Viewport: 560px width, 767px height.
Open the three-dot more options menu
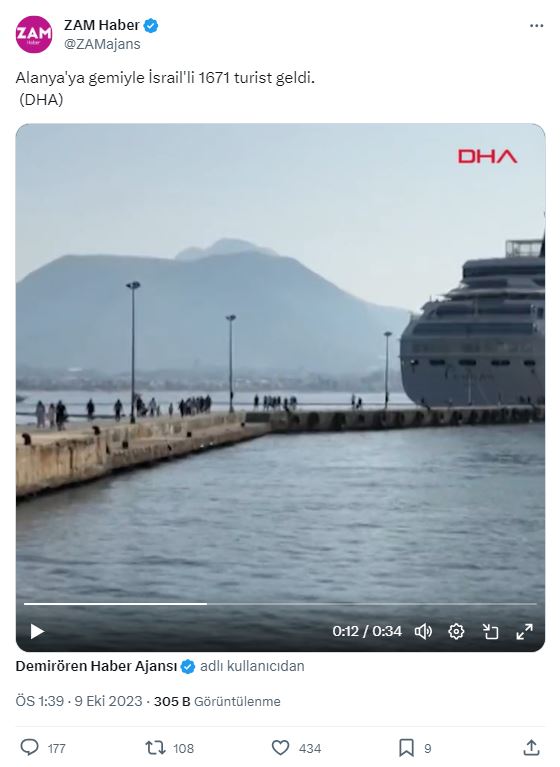537,26
